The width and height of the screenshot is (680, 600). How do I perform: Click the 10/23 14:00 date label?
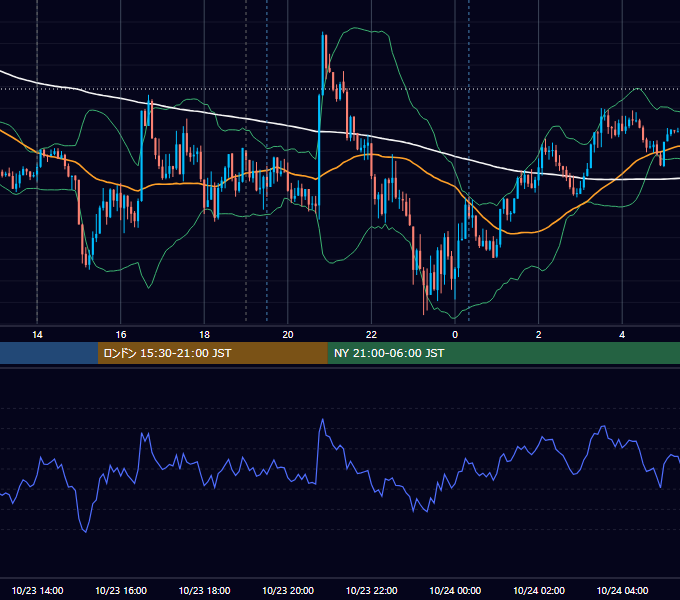(x=37, y=590)
